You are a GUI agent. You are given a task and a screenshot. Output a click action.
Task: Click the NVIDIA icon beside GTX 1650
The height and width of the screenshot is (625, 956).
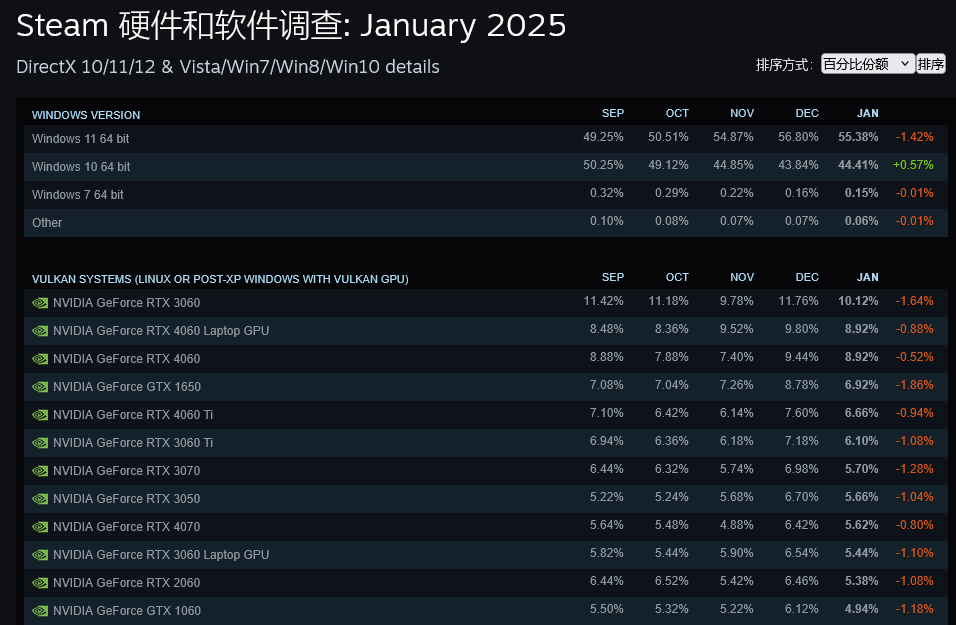tap(40, 386)
